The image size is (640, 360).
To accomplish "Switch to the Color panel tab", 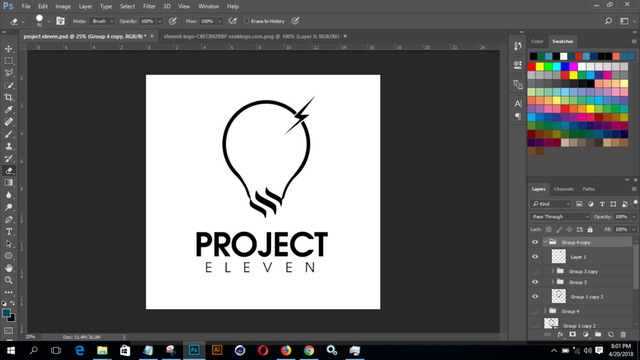I will click(537, 41).
